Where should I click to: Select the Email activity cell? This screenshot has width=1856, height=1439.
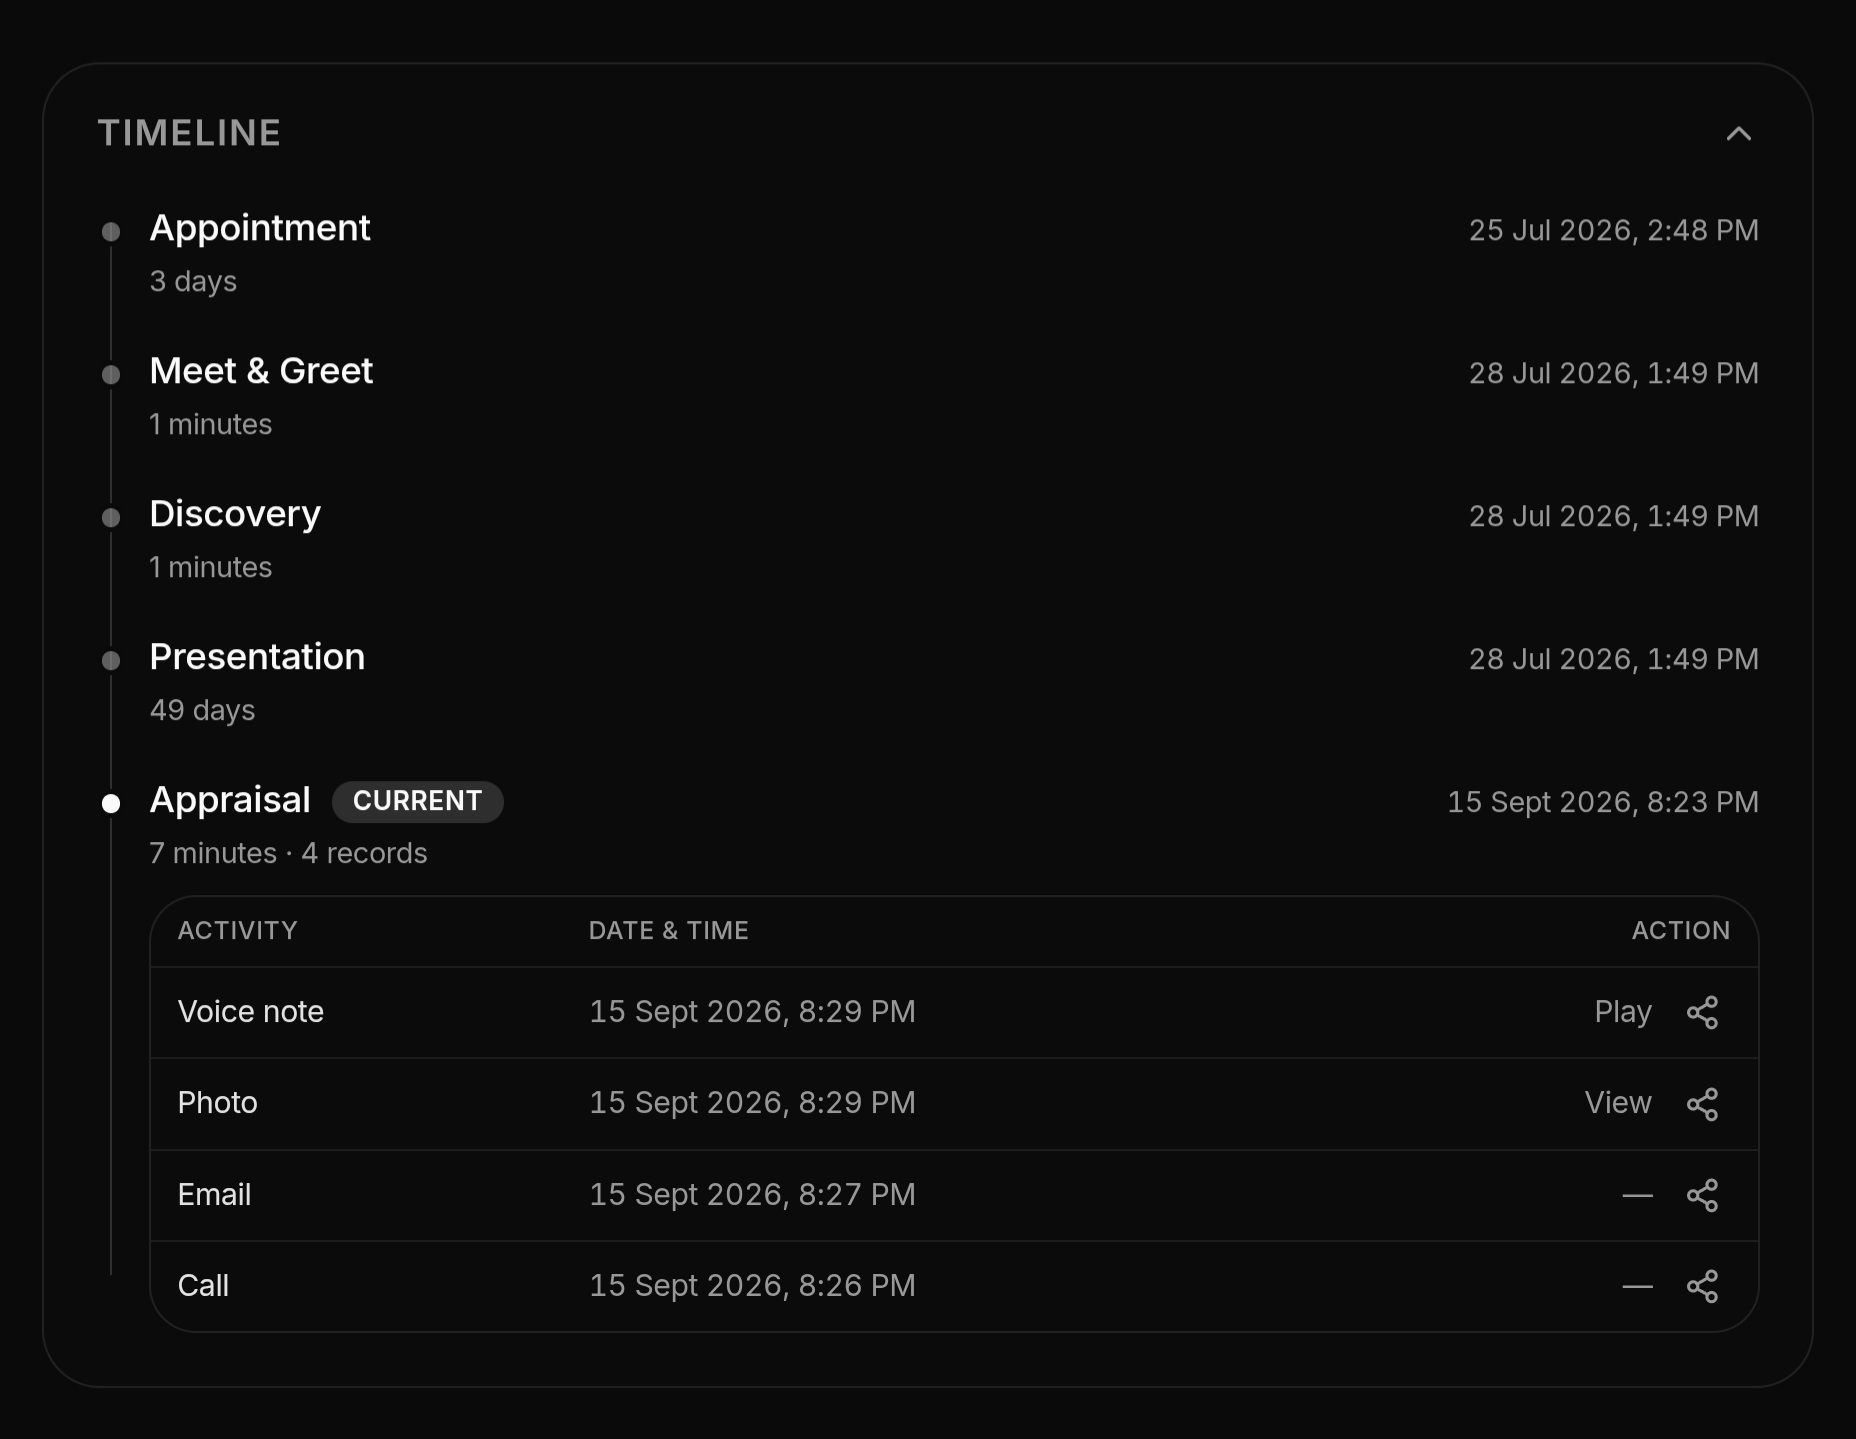coord(214,1194)
